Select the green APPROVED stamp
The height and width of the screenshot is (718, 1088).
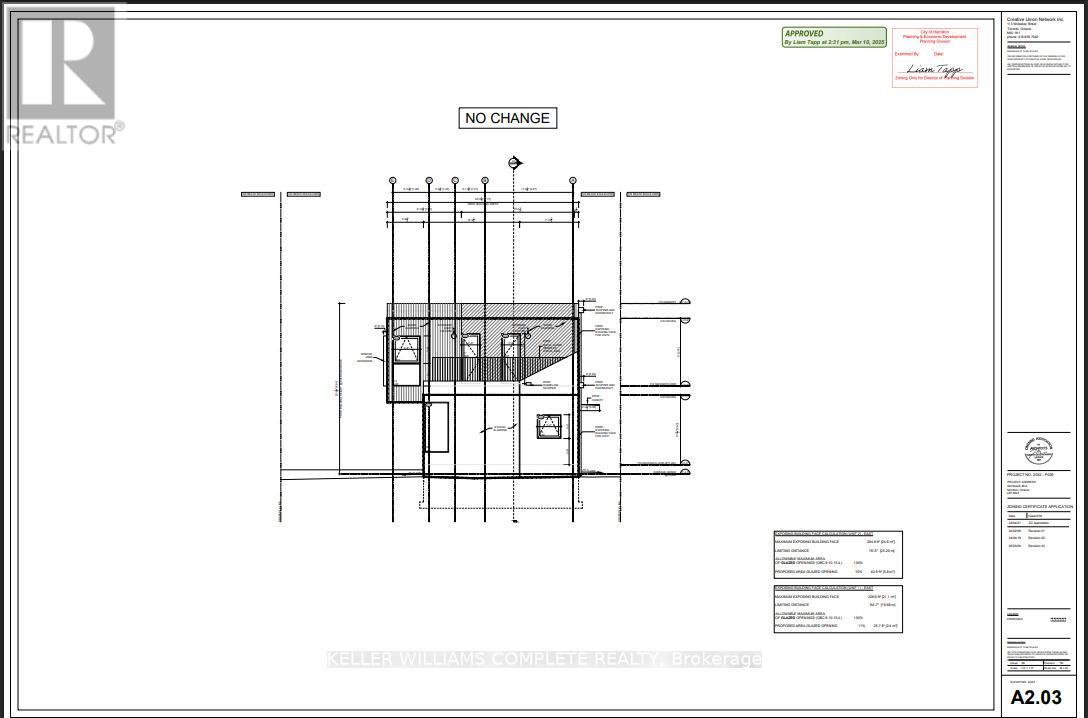pos(833,37)
